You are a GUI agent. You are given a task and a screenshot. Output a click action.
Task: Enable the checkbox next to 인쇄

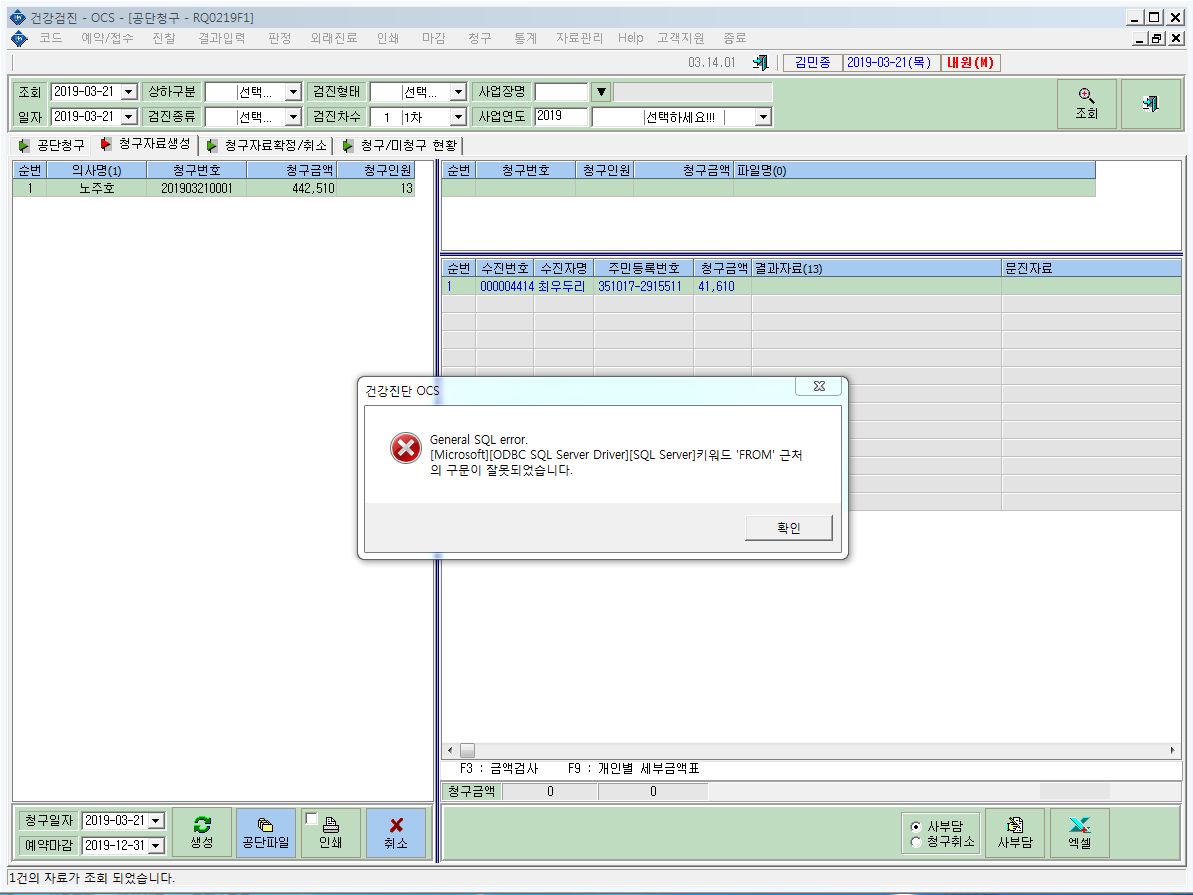[x=311, y=819]
